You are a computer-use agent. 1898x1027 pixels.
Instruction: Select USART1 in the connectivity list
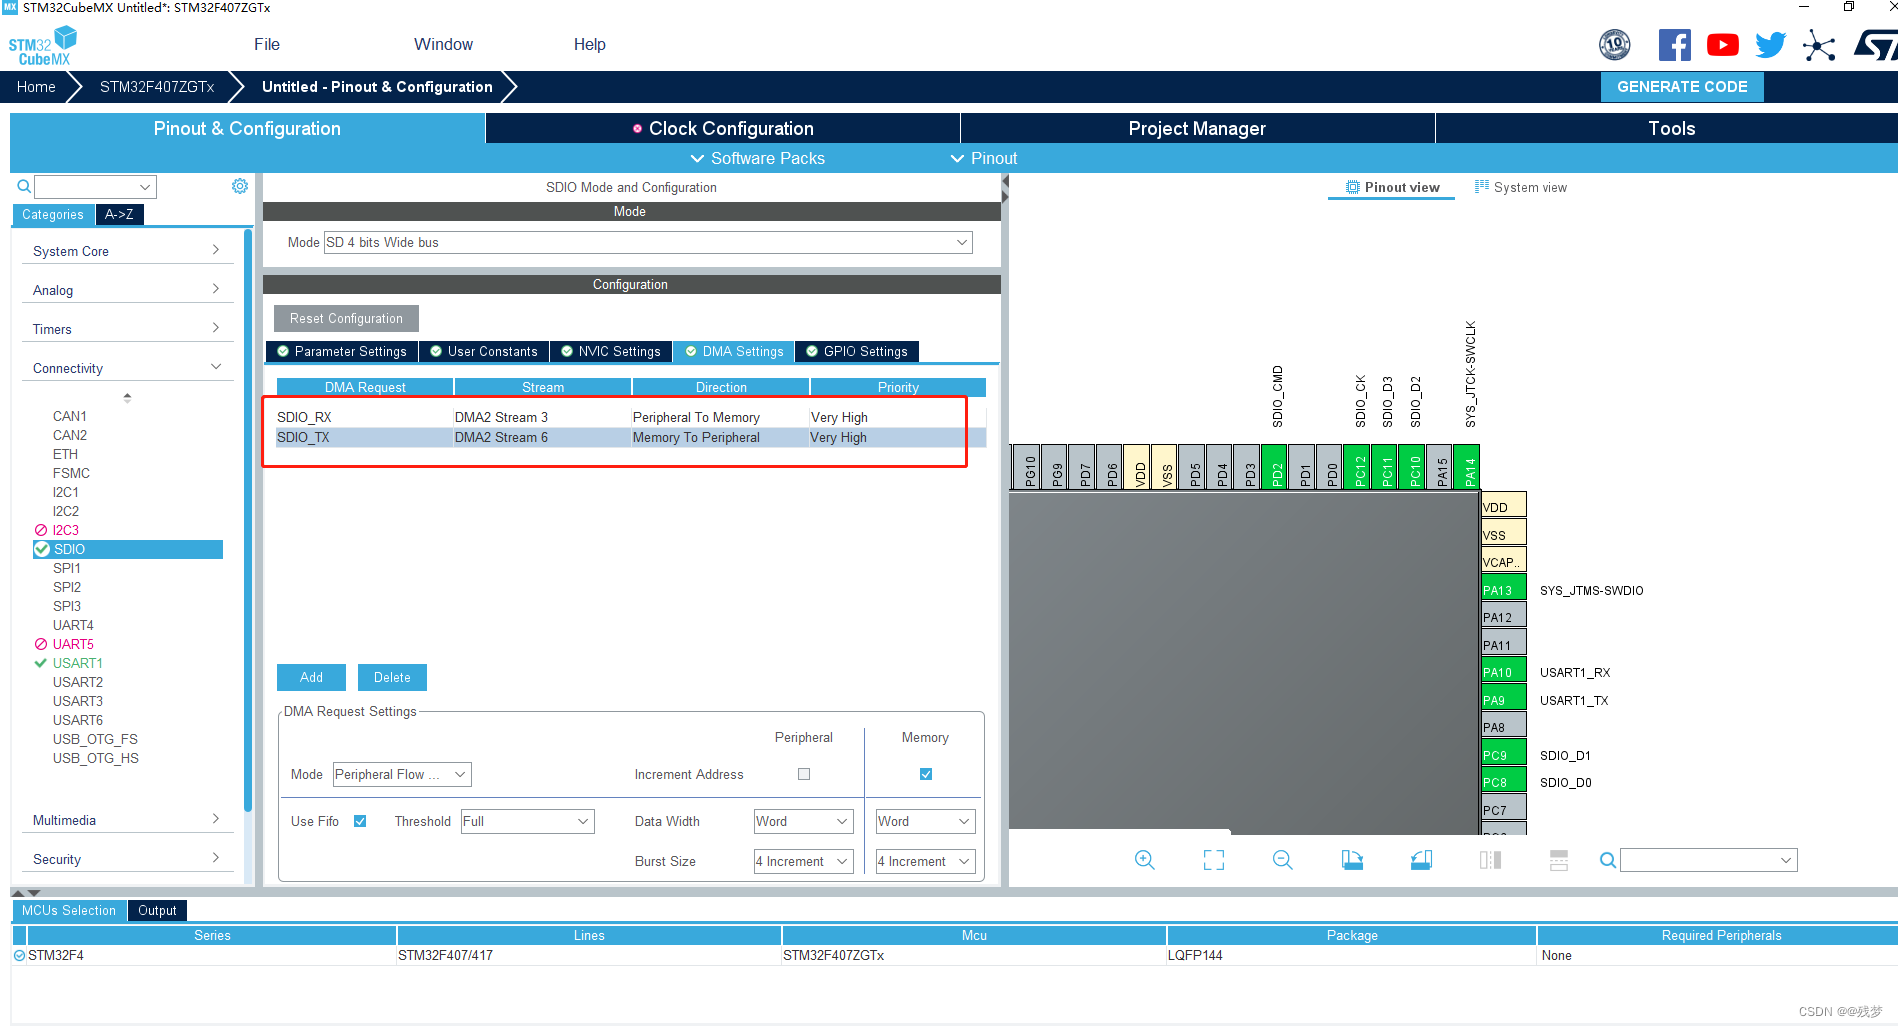pos(78,663)
